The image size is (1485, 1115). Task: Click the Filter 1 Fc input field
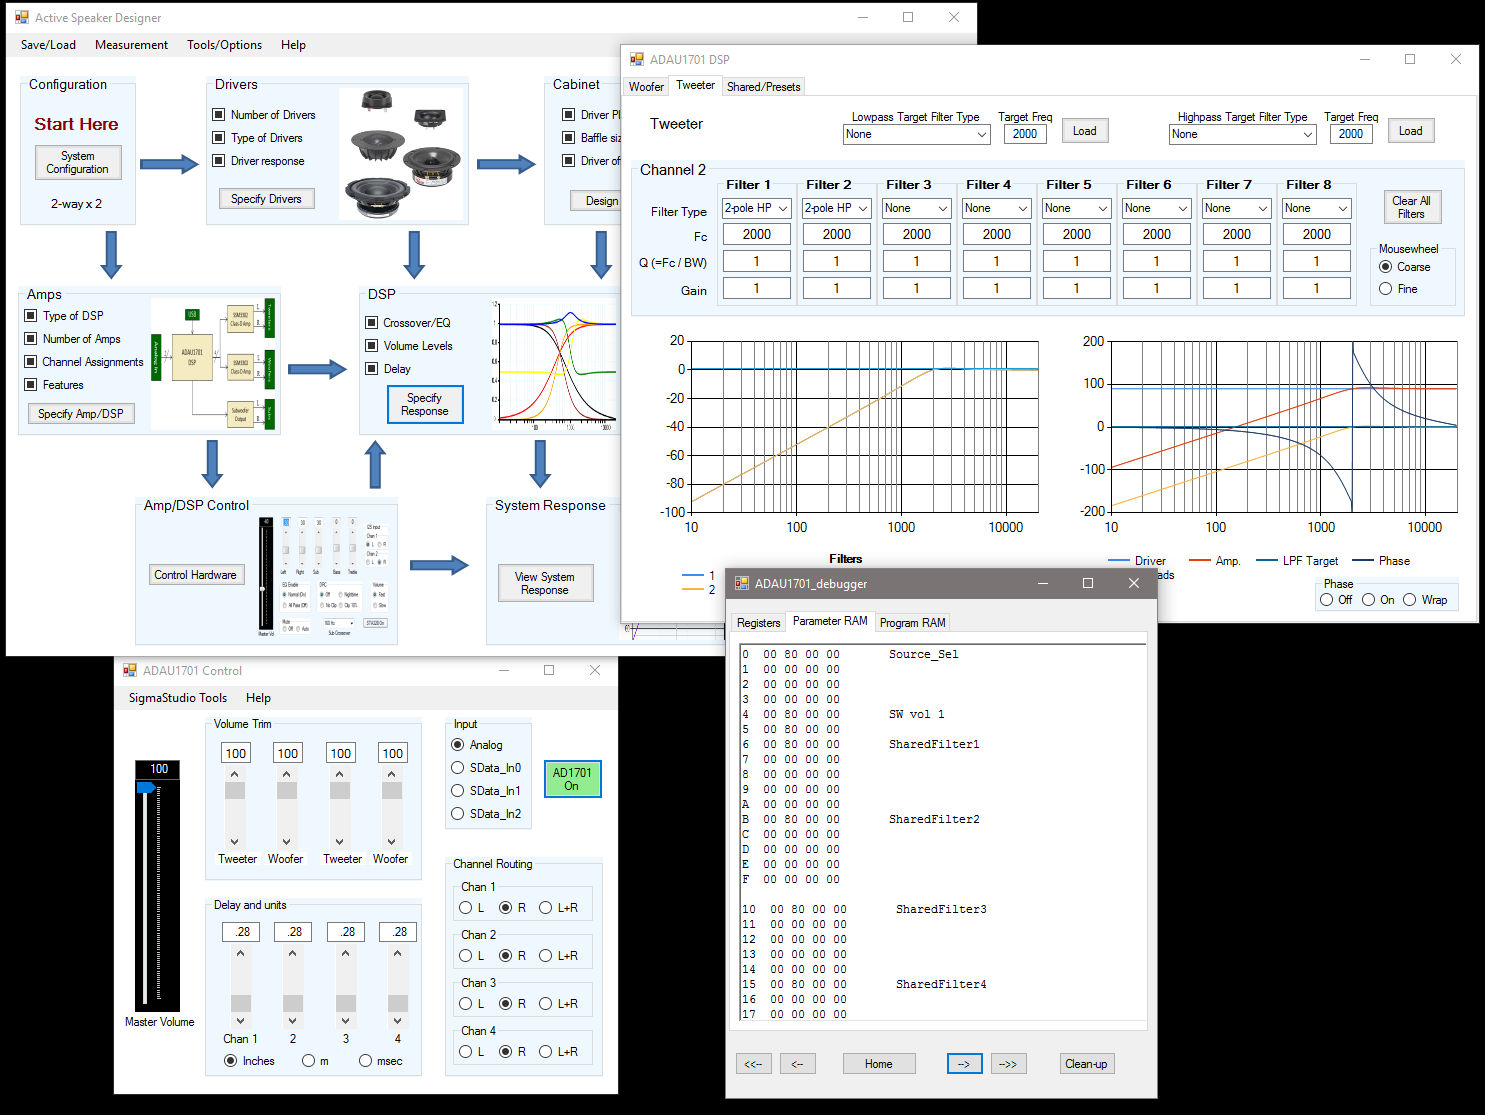click(x=757, y=234)
